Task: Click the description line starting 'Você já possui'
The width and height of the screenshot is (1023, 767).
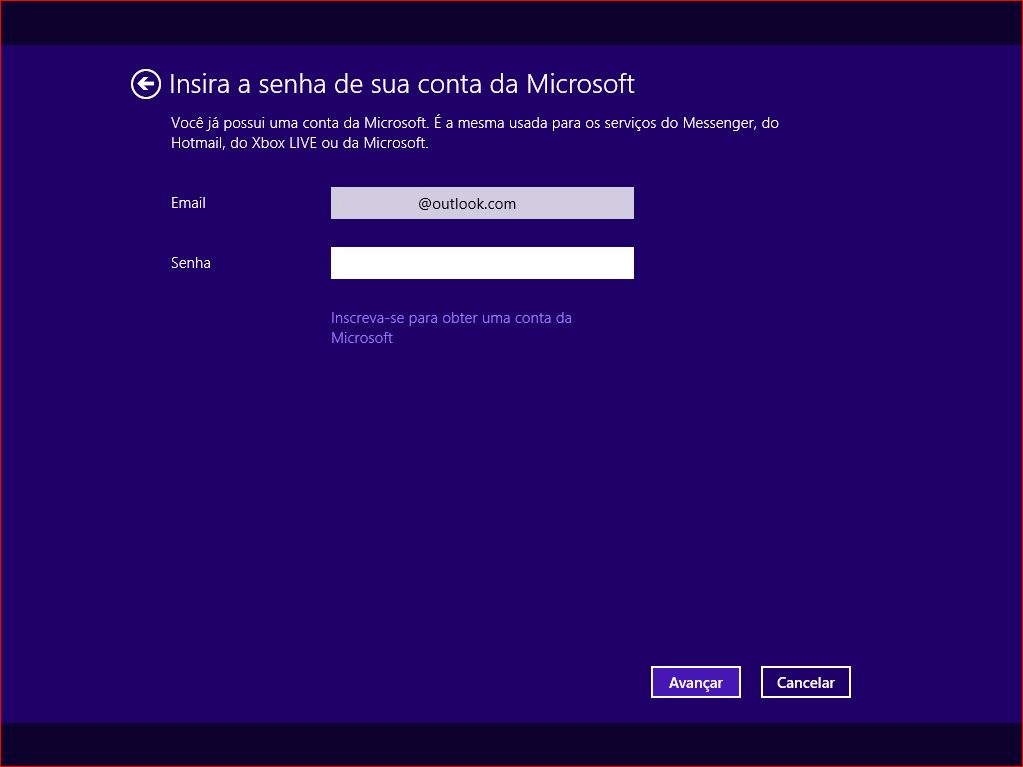Action: point(475,123)
